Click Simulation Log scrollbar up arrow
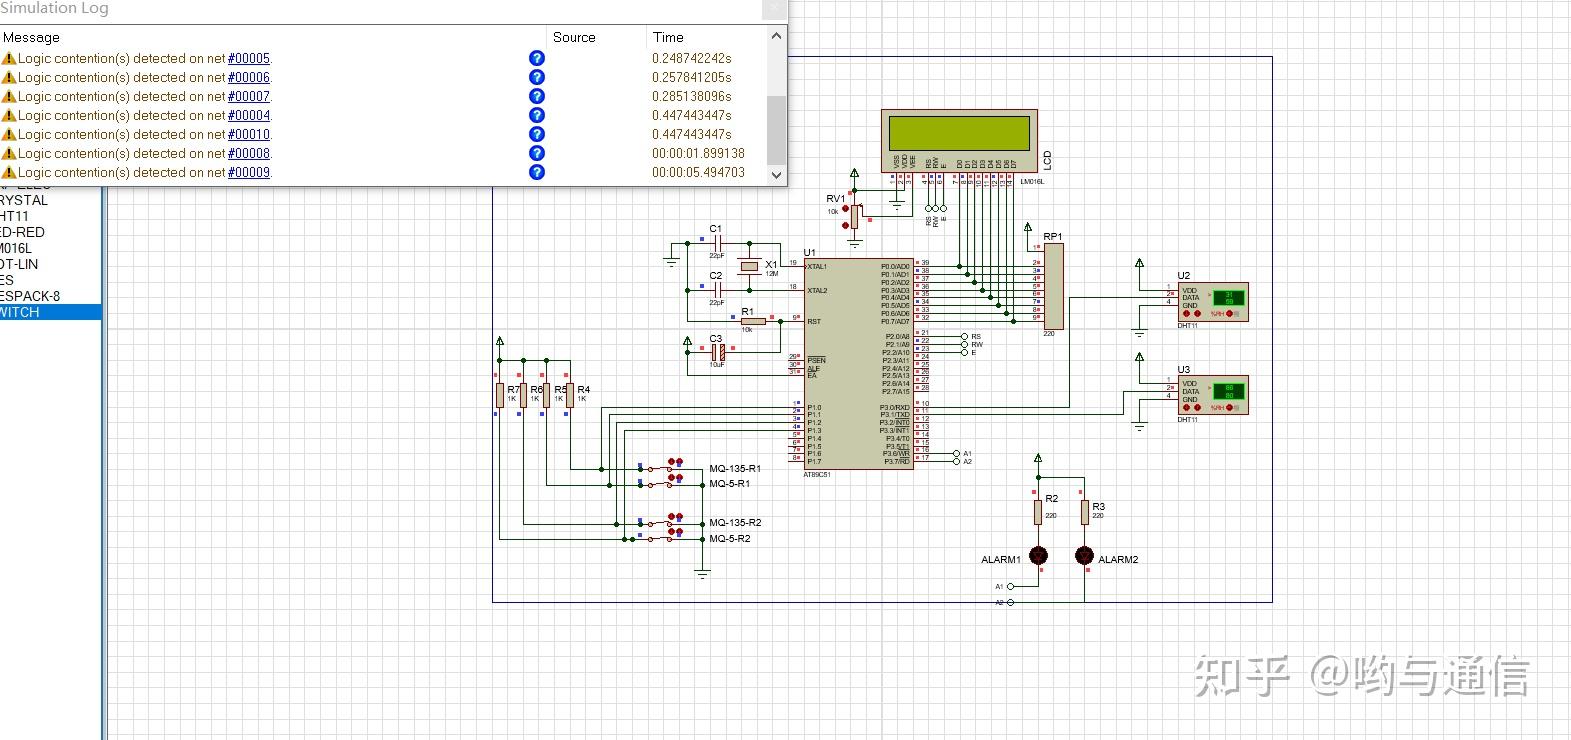Screen dimensions: 1571x740 pyautogui.click(x=777, y=36)
